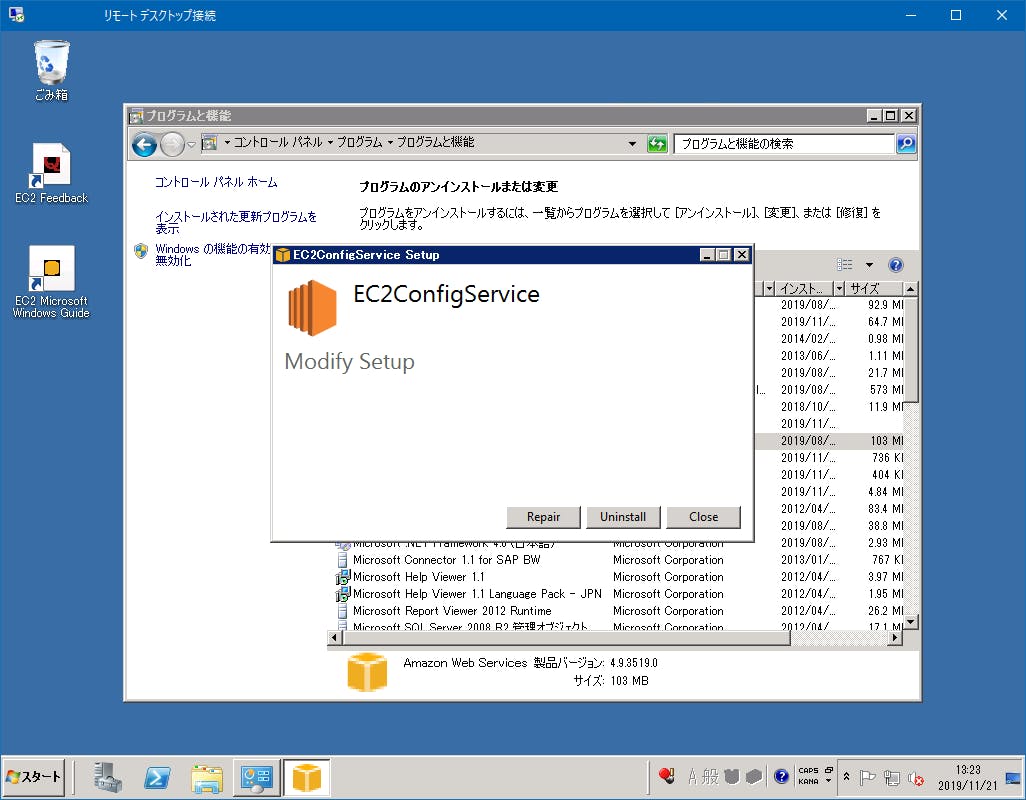This screenshot has width=1026, height=800.
Task: Click the サイズ column header
Action: [x=872, y=288]
